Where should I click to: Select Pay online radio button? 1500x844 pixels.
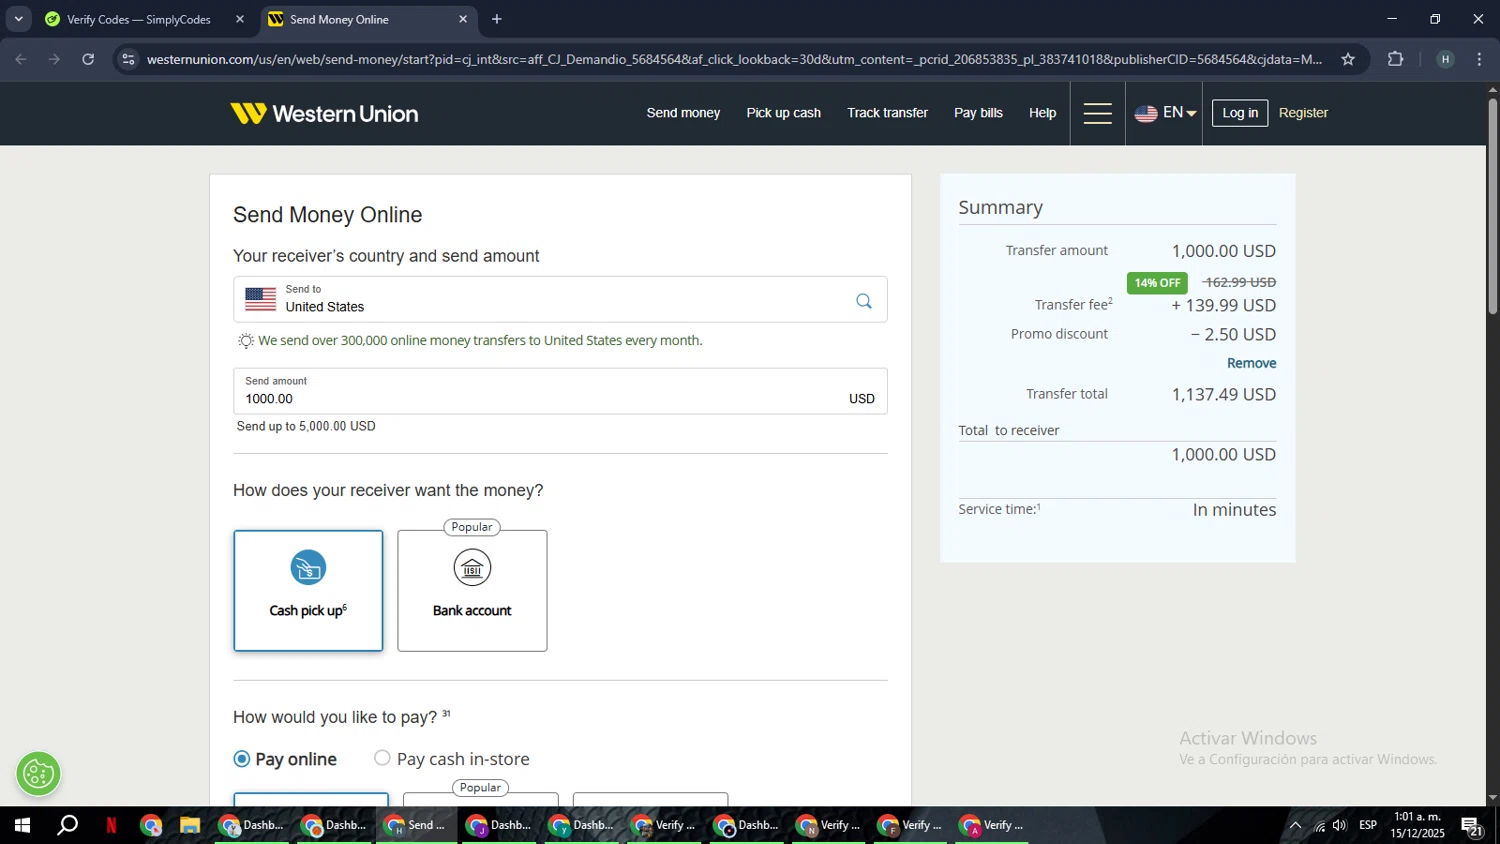click(241, 759)
